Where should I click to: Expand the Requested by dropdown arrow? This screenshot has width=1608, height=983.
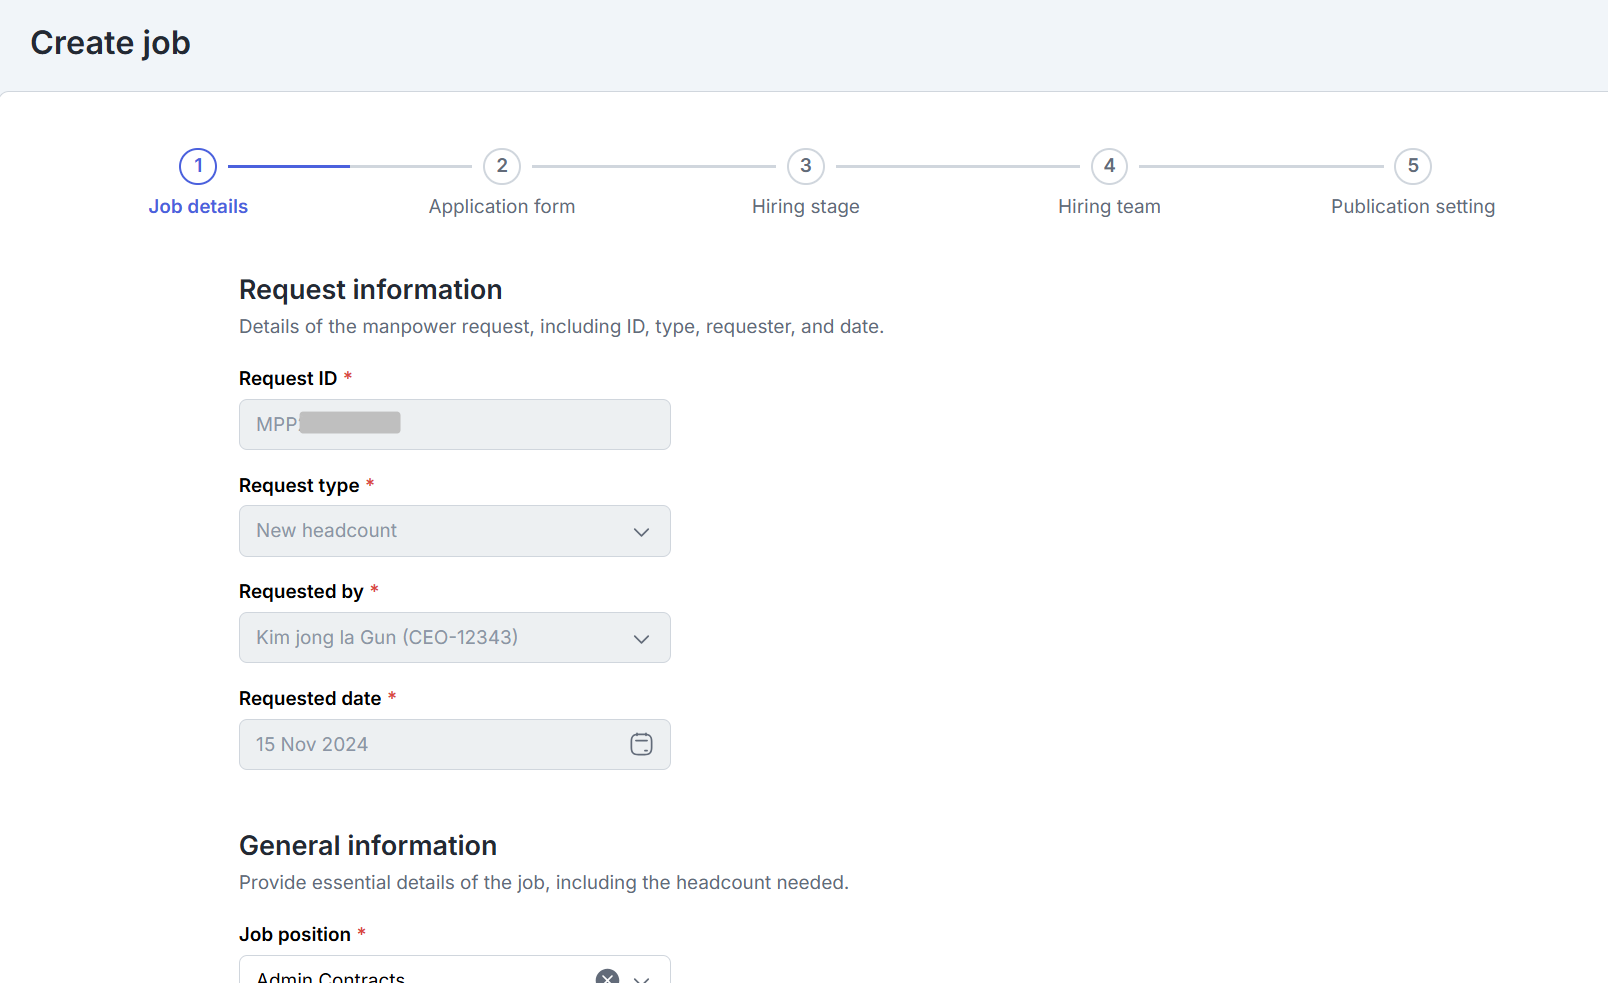(x=641, y=638)
